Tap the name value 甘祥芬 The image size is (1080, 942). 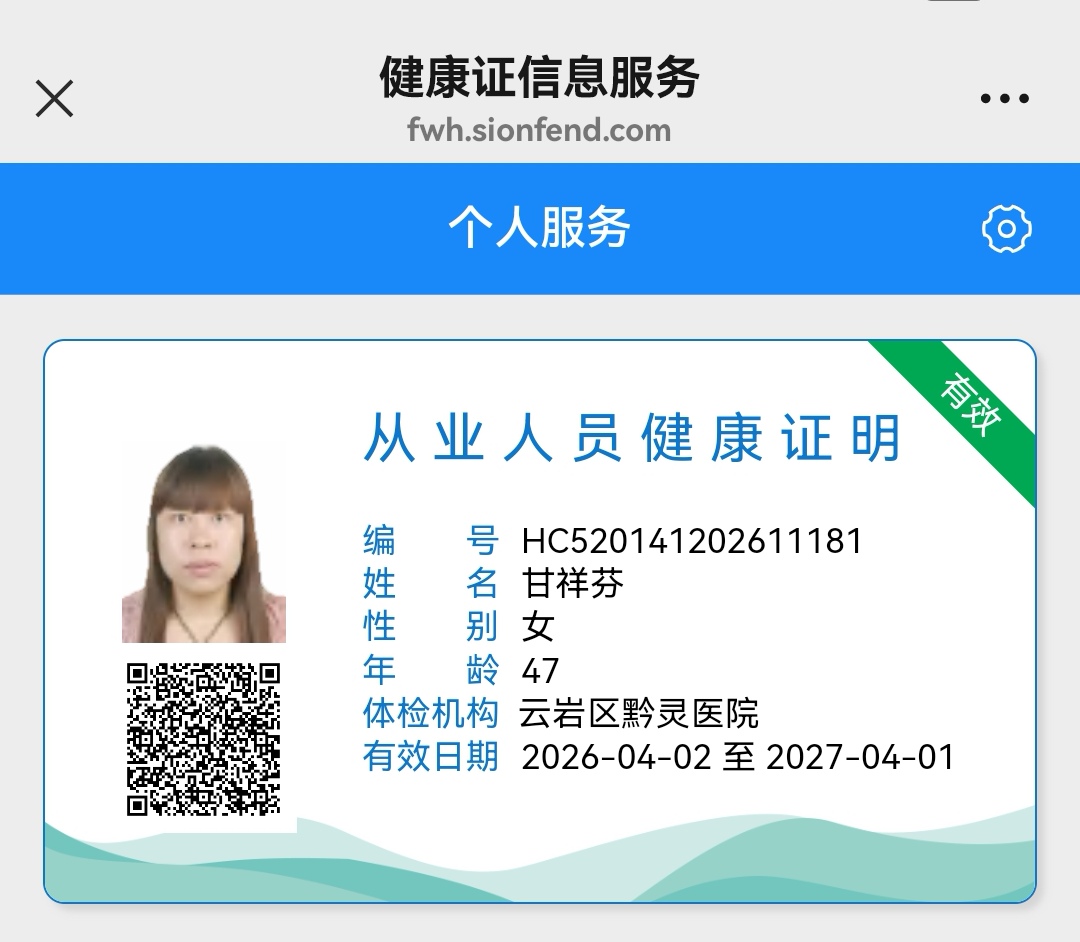tap(573, 584)
